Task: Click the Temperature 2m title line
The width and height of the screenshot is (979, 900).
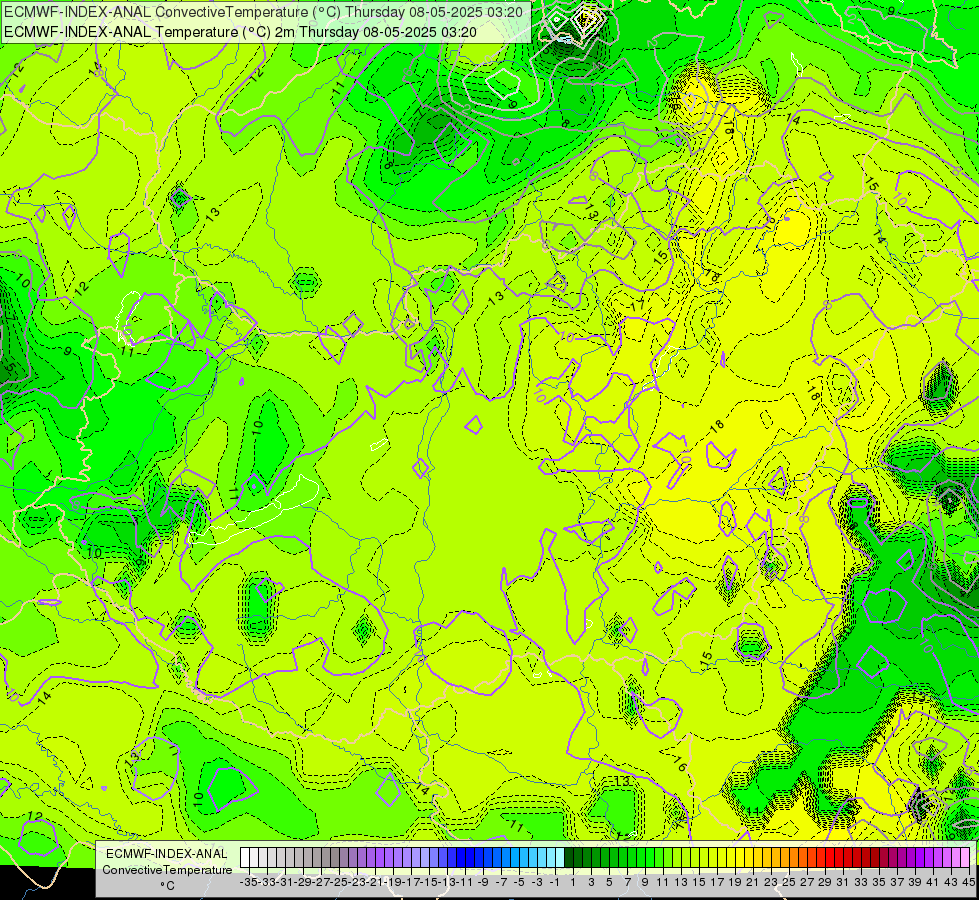Action: [x=241, y=32]
